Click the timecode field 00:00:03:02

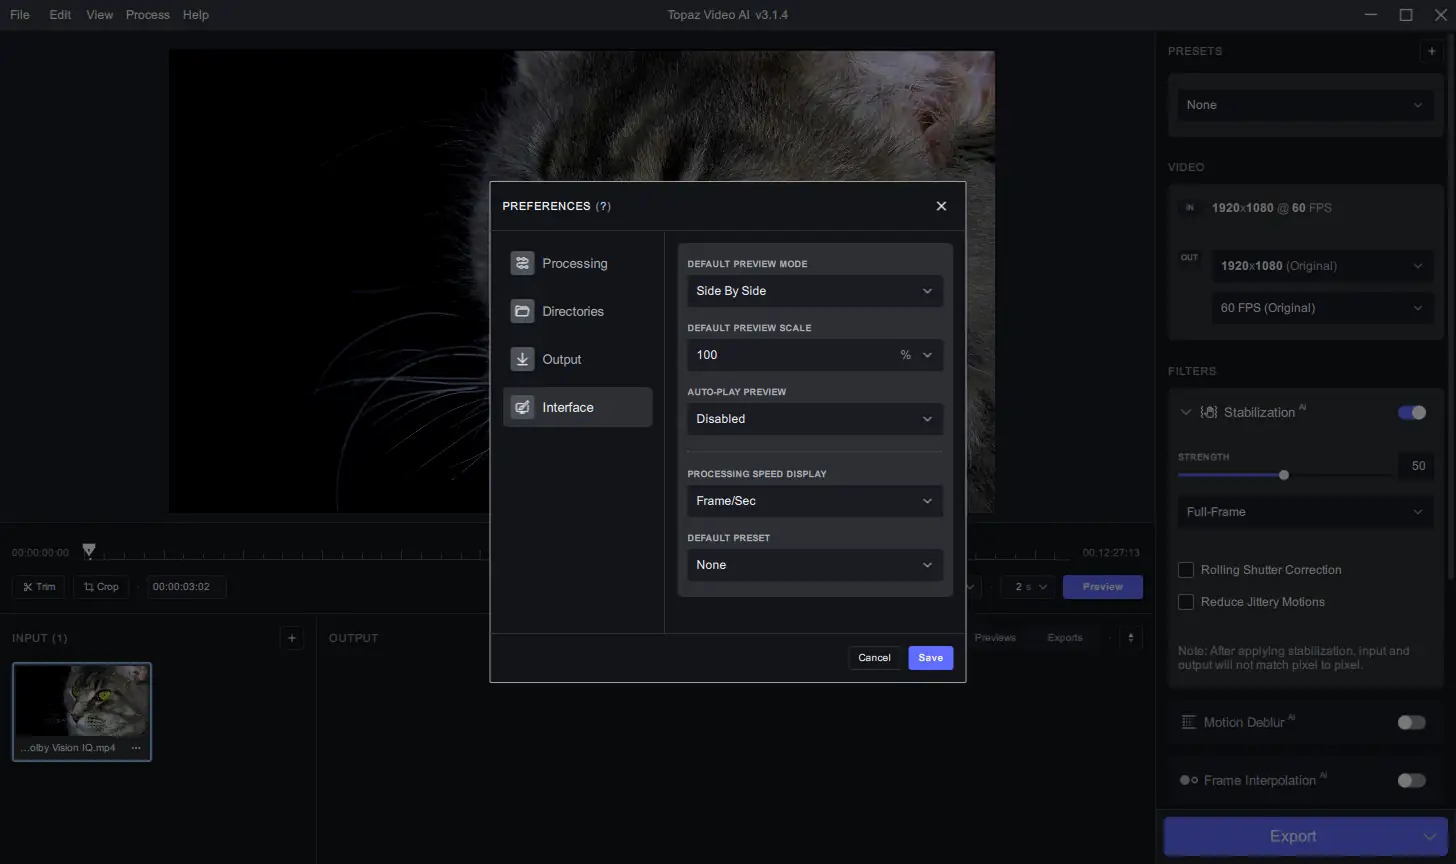[x=186, y=587]
